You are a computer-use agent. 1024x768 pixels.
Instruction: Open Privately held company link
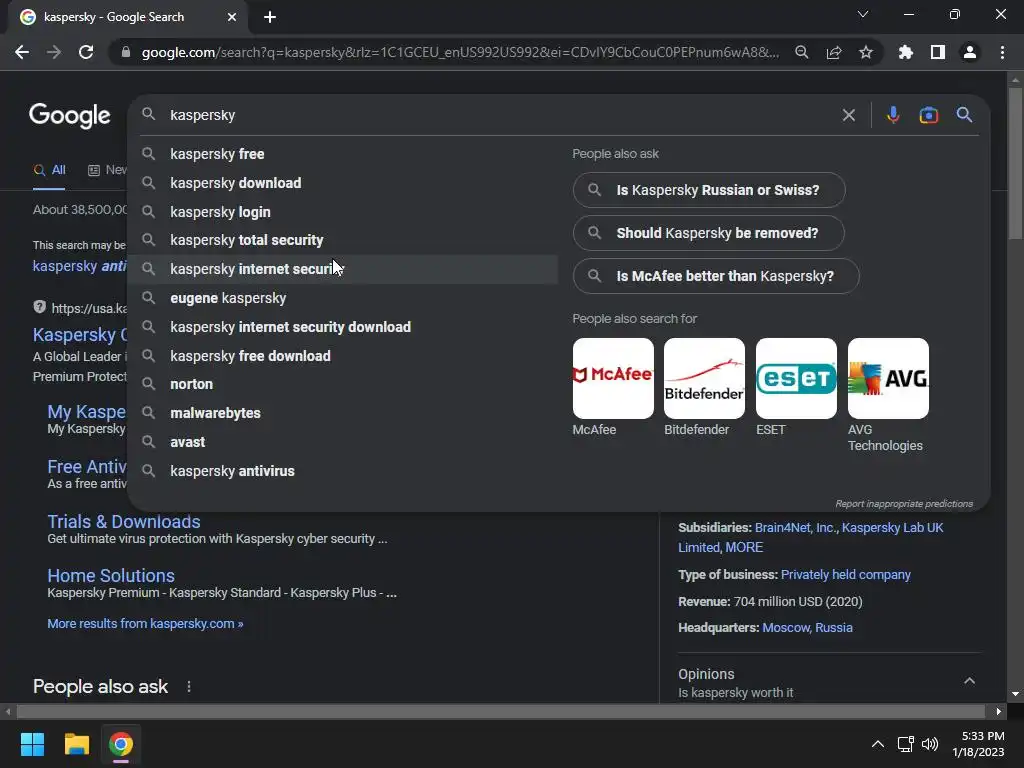pos(846,575)
